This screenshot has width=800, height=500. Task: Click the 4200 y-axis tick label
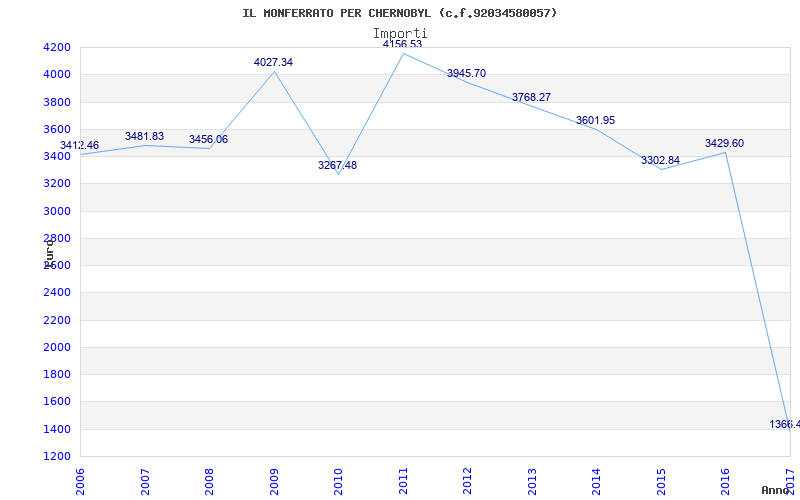point(57,47)
